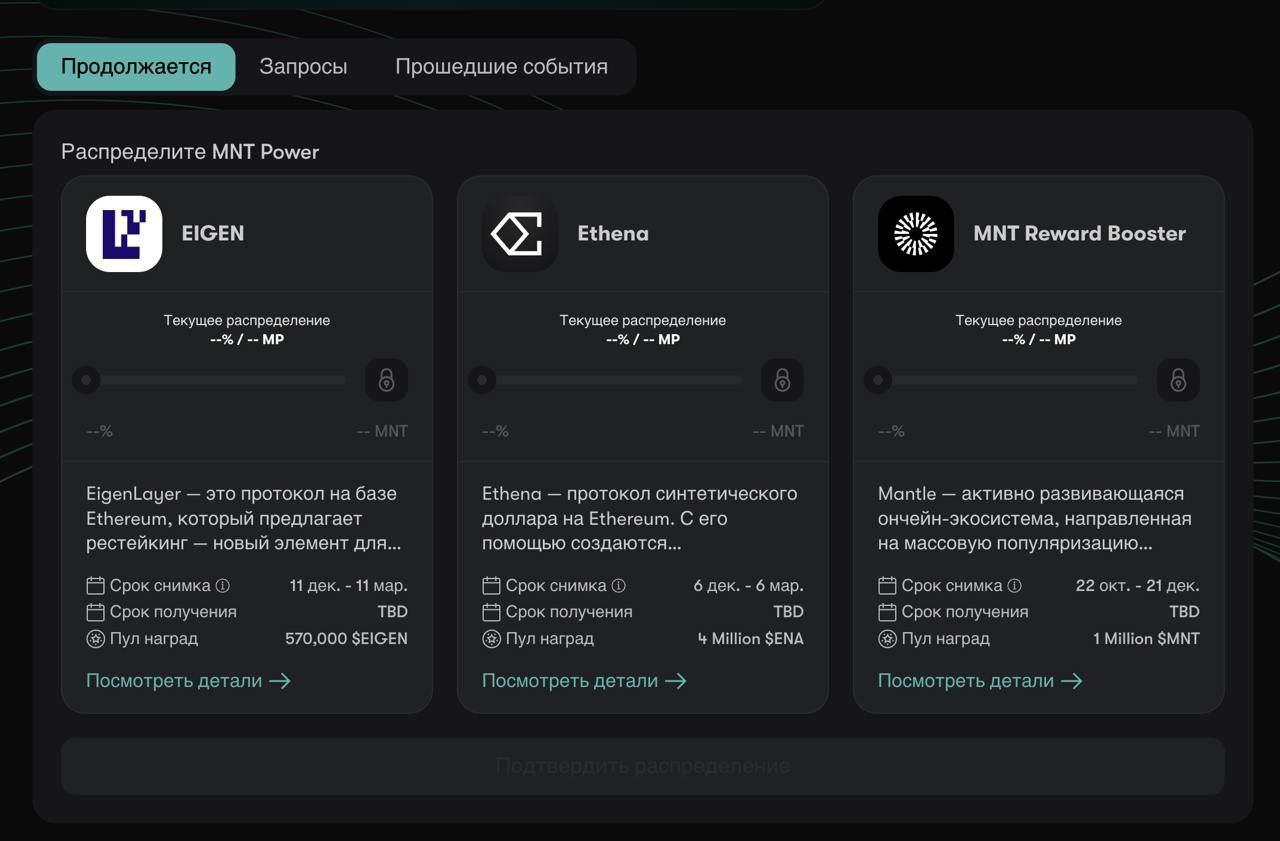The width and height of the screenshot is (1280, 841).
Task: Click the Ethena protocol description text
Action: (640, 519)
